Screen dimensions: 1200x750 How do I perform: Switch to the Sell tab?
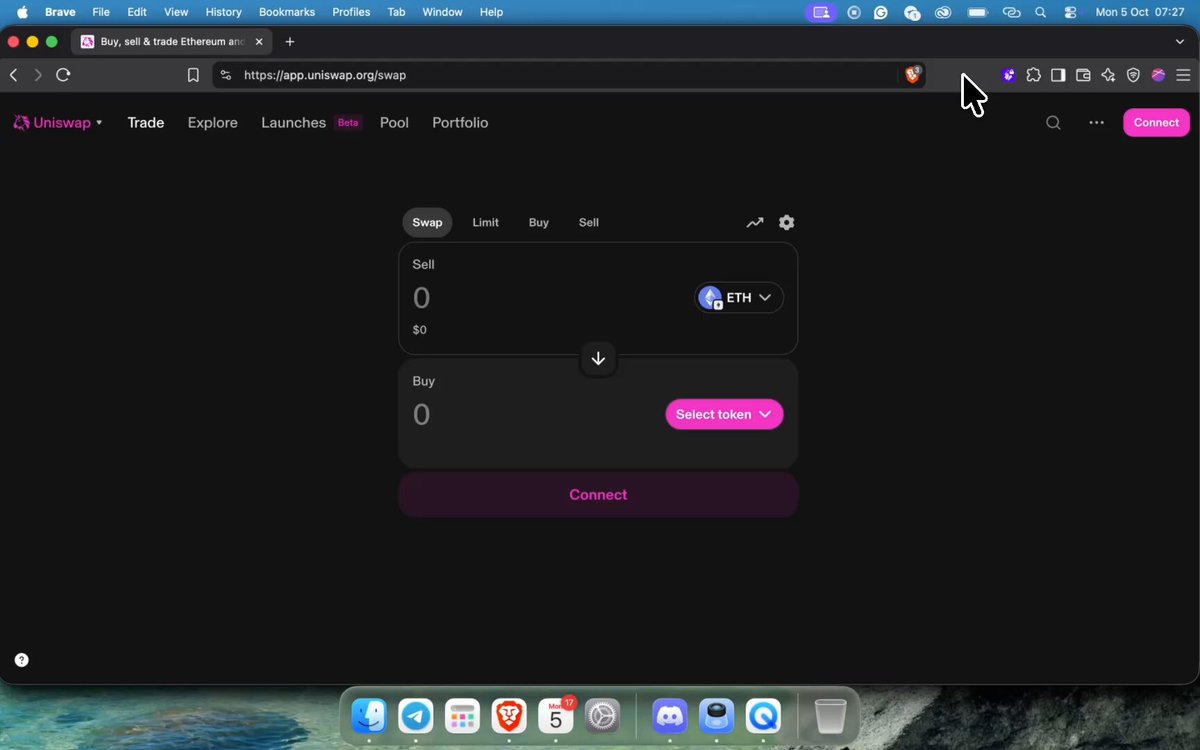point(589,223)
